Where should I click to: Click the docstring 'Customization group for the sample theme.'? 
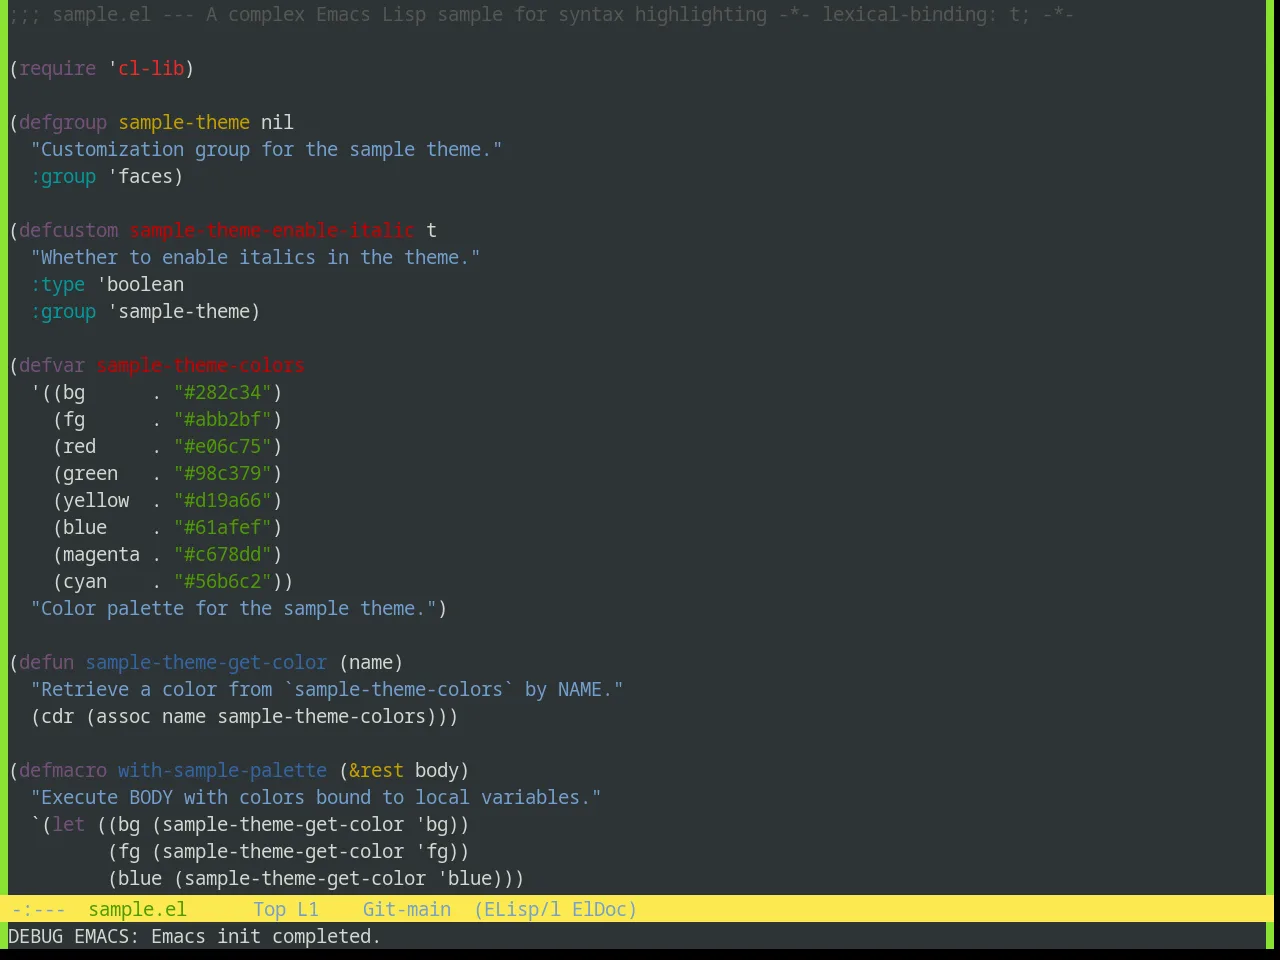pyautogui.click(x=266, y=149)
